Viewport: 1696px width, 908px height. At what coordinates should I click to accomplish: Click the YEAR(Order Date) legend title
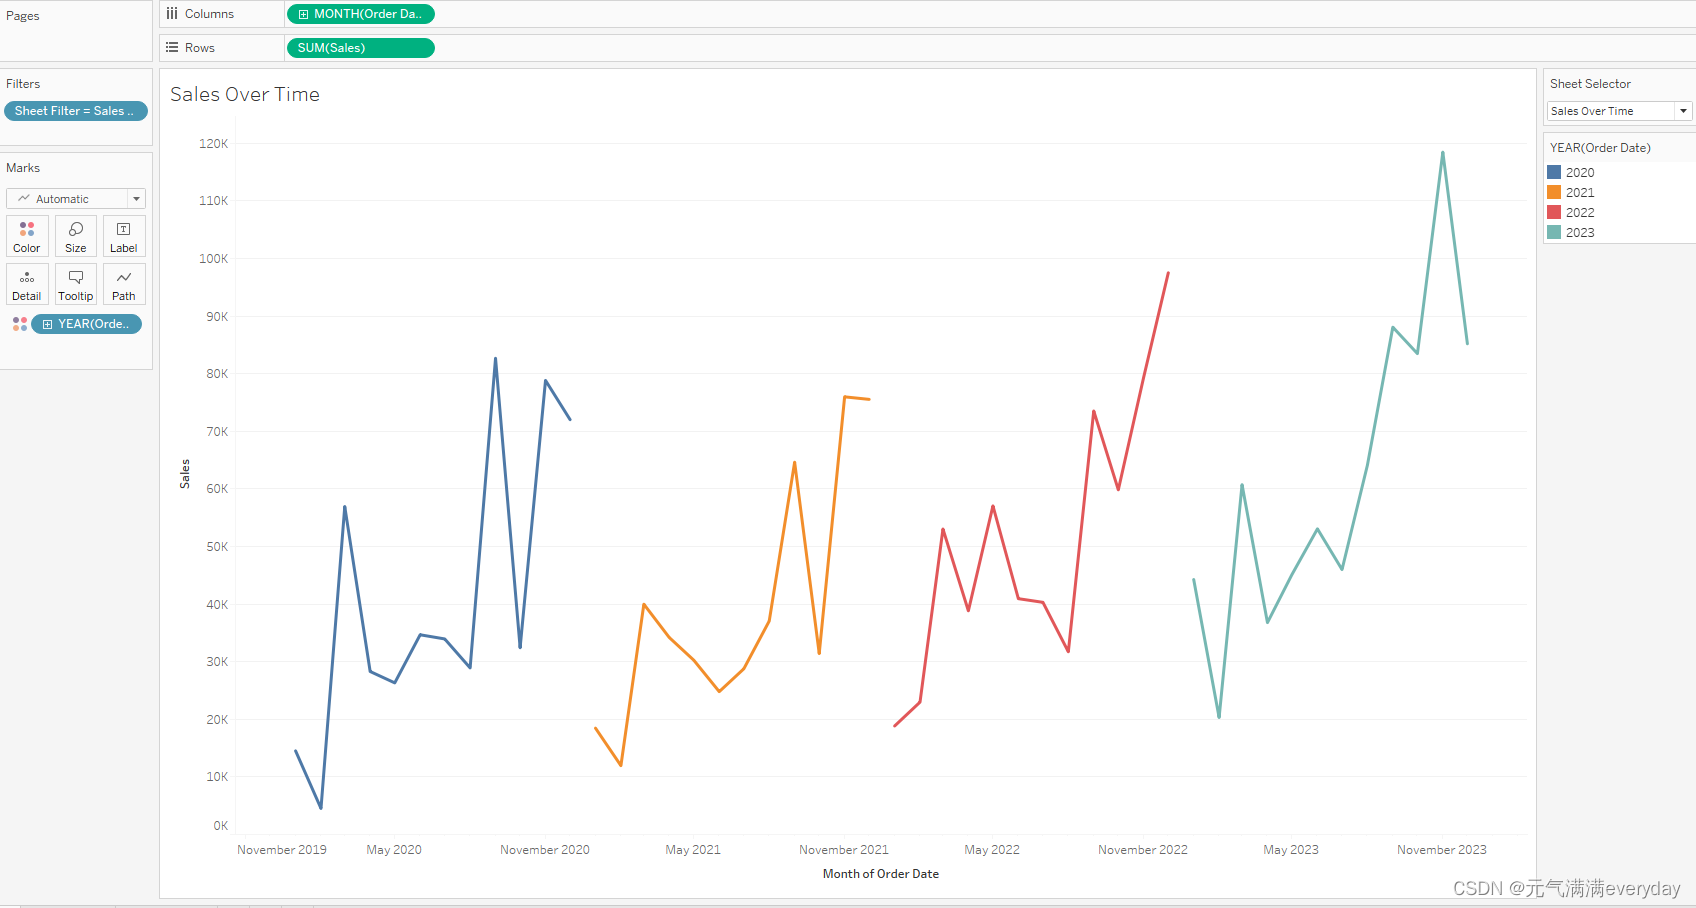[x=1601, y=146]
